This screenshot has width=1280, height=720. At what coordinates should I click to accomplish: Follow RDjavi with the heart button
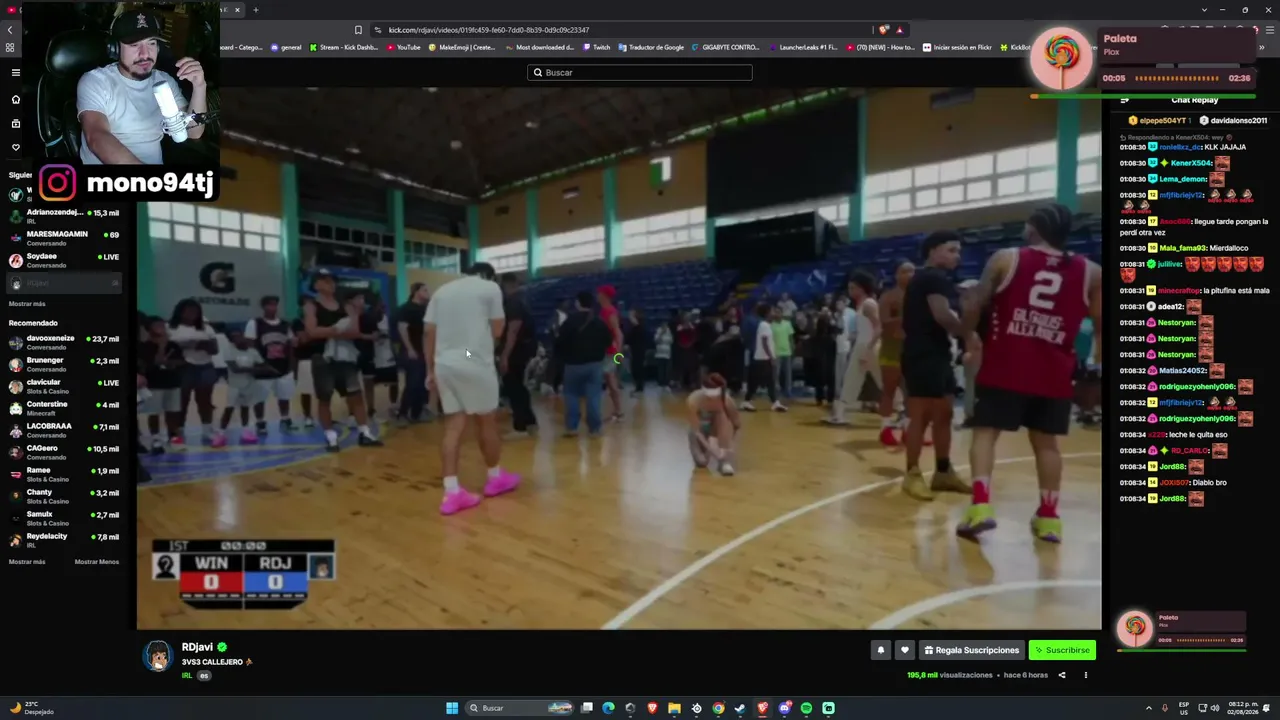tap(904, 650)
